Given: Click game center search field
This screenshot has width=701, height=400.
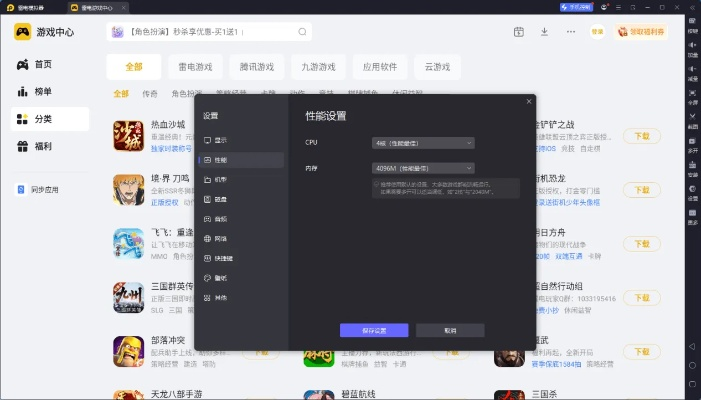Looking at the screenshot, I should tap(209, 32).
